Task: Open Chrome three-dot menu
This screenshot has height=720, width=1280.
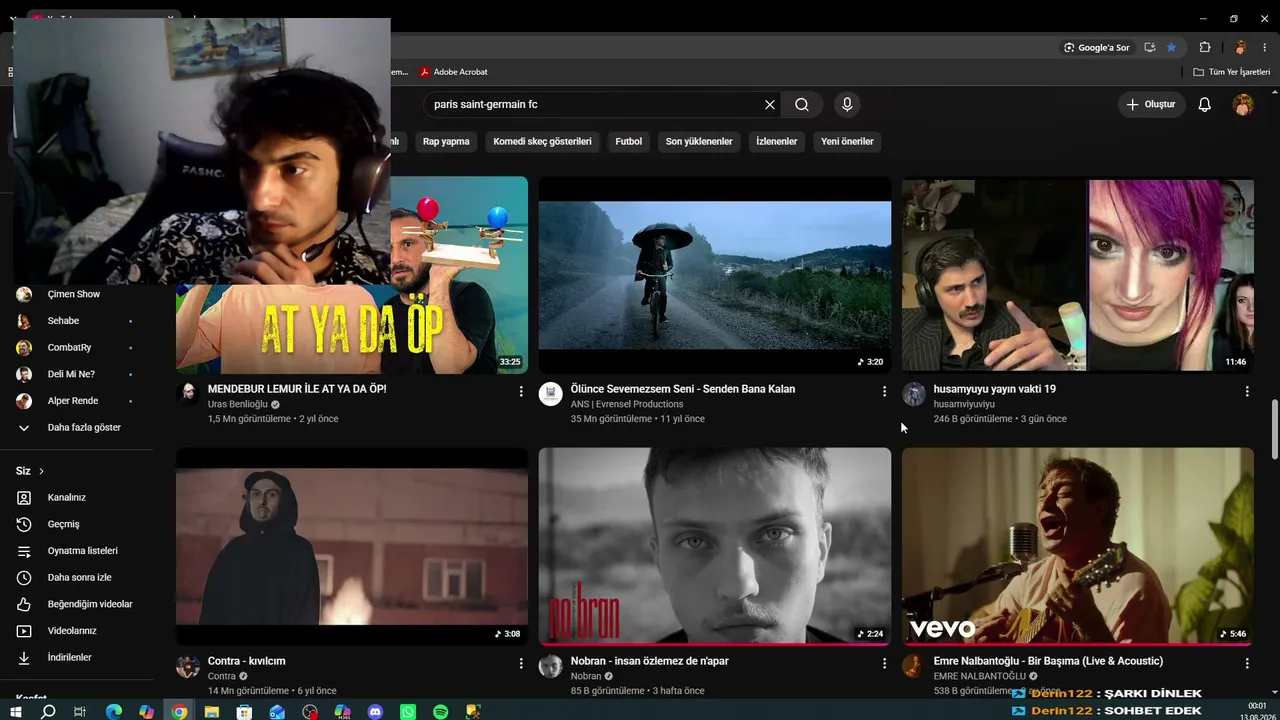Action: pyautogui.click(x=1265, y=47)
